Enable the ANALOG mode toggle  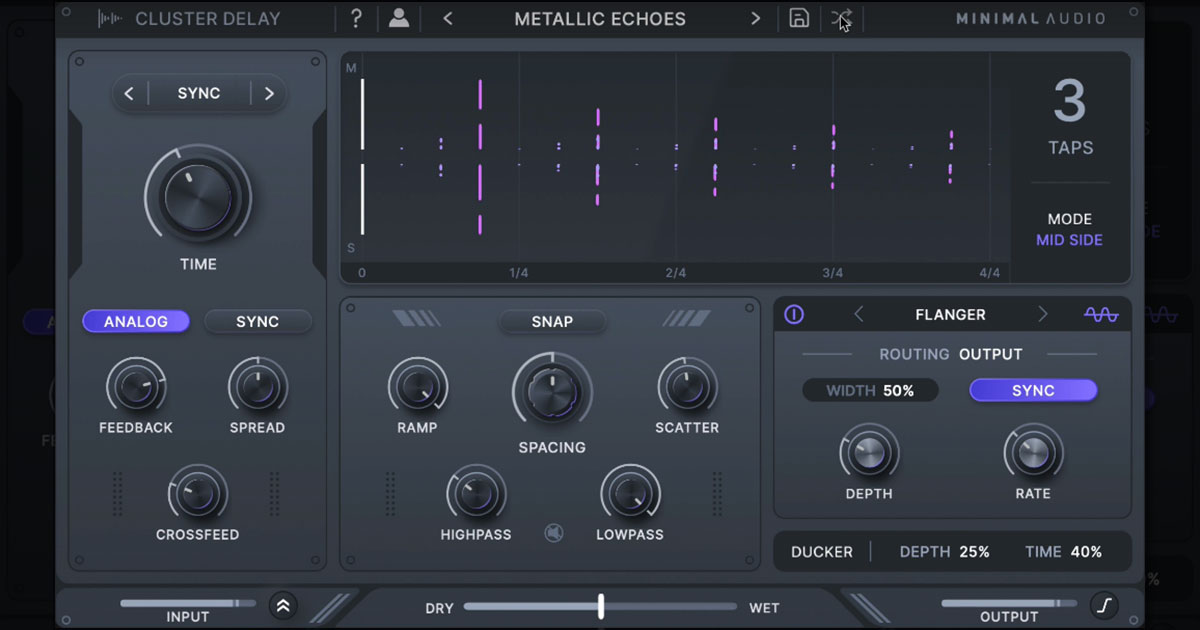click(x=136, y=321)
